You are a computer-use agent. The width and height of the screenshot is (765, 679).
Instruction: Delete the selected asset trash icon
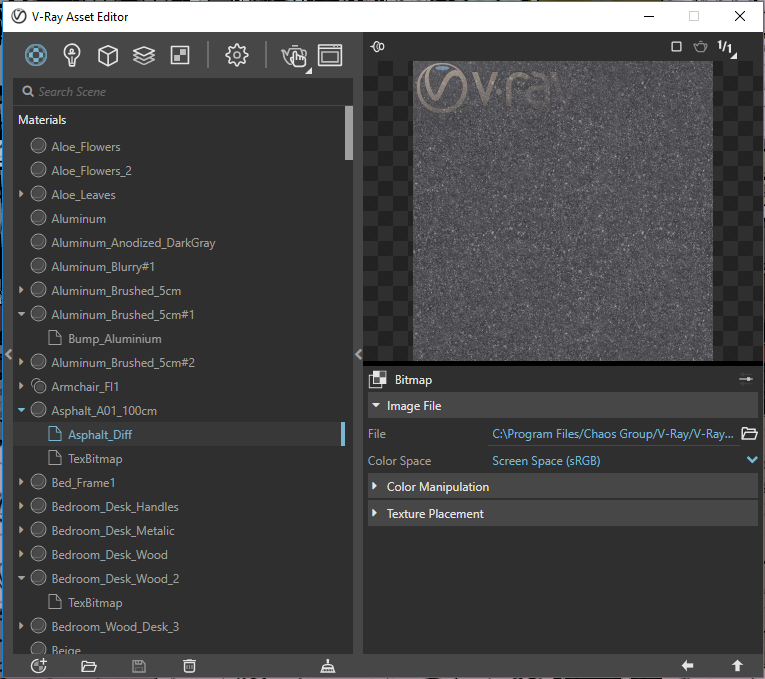189,666
